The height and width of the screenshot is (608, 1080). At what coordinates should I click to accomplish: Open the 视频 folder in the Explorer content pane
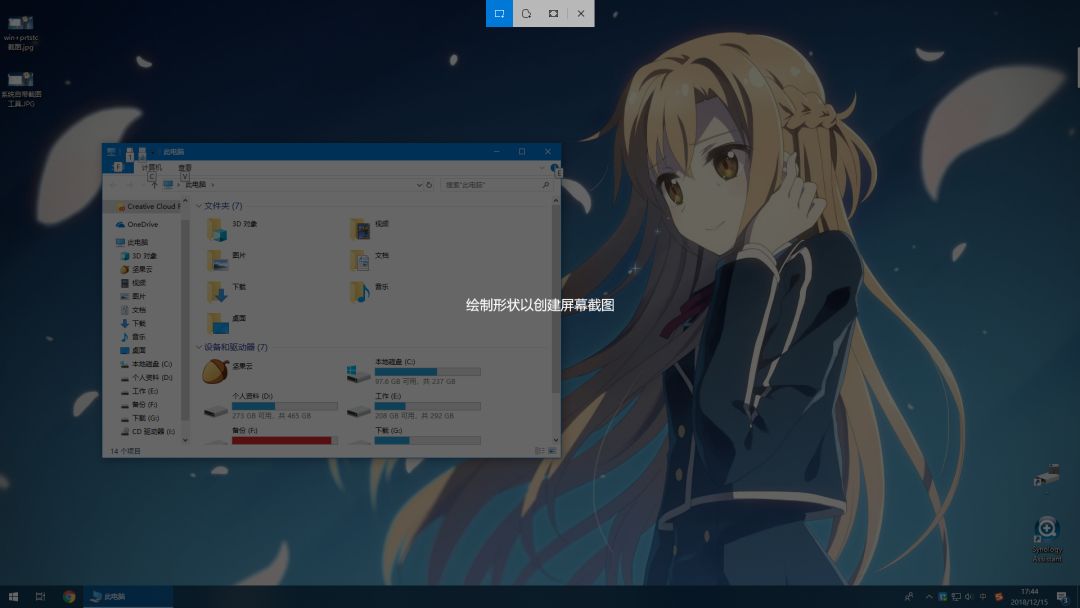tap(360, 229)
